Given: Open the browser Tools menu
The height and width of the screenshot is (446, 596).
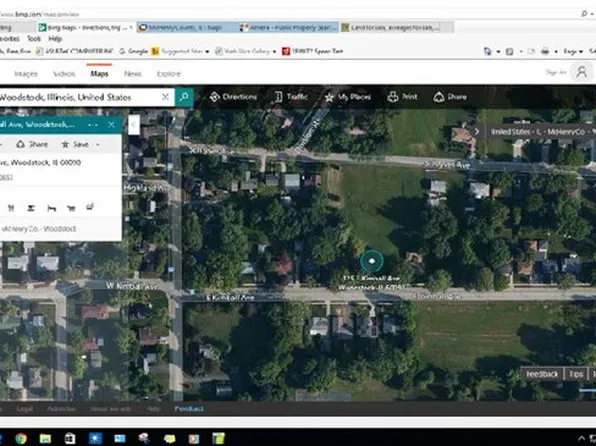Looking at the screenshot, I should click(34, 39).
